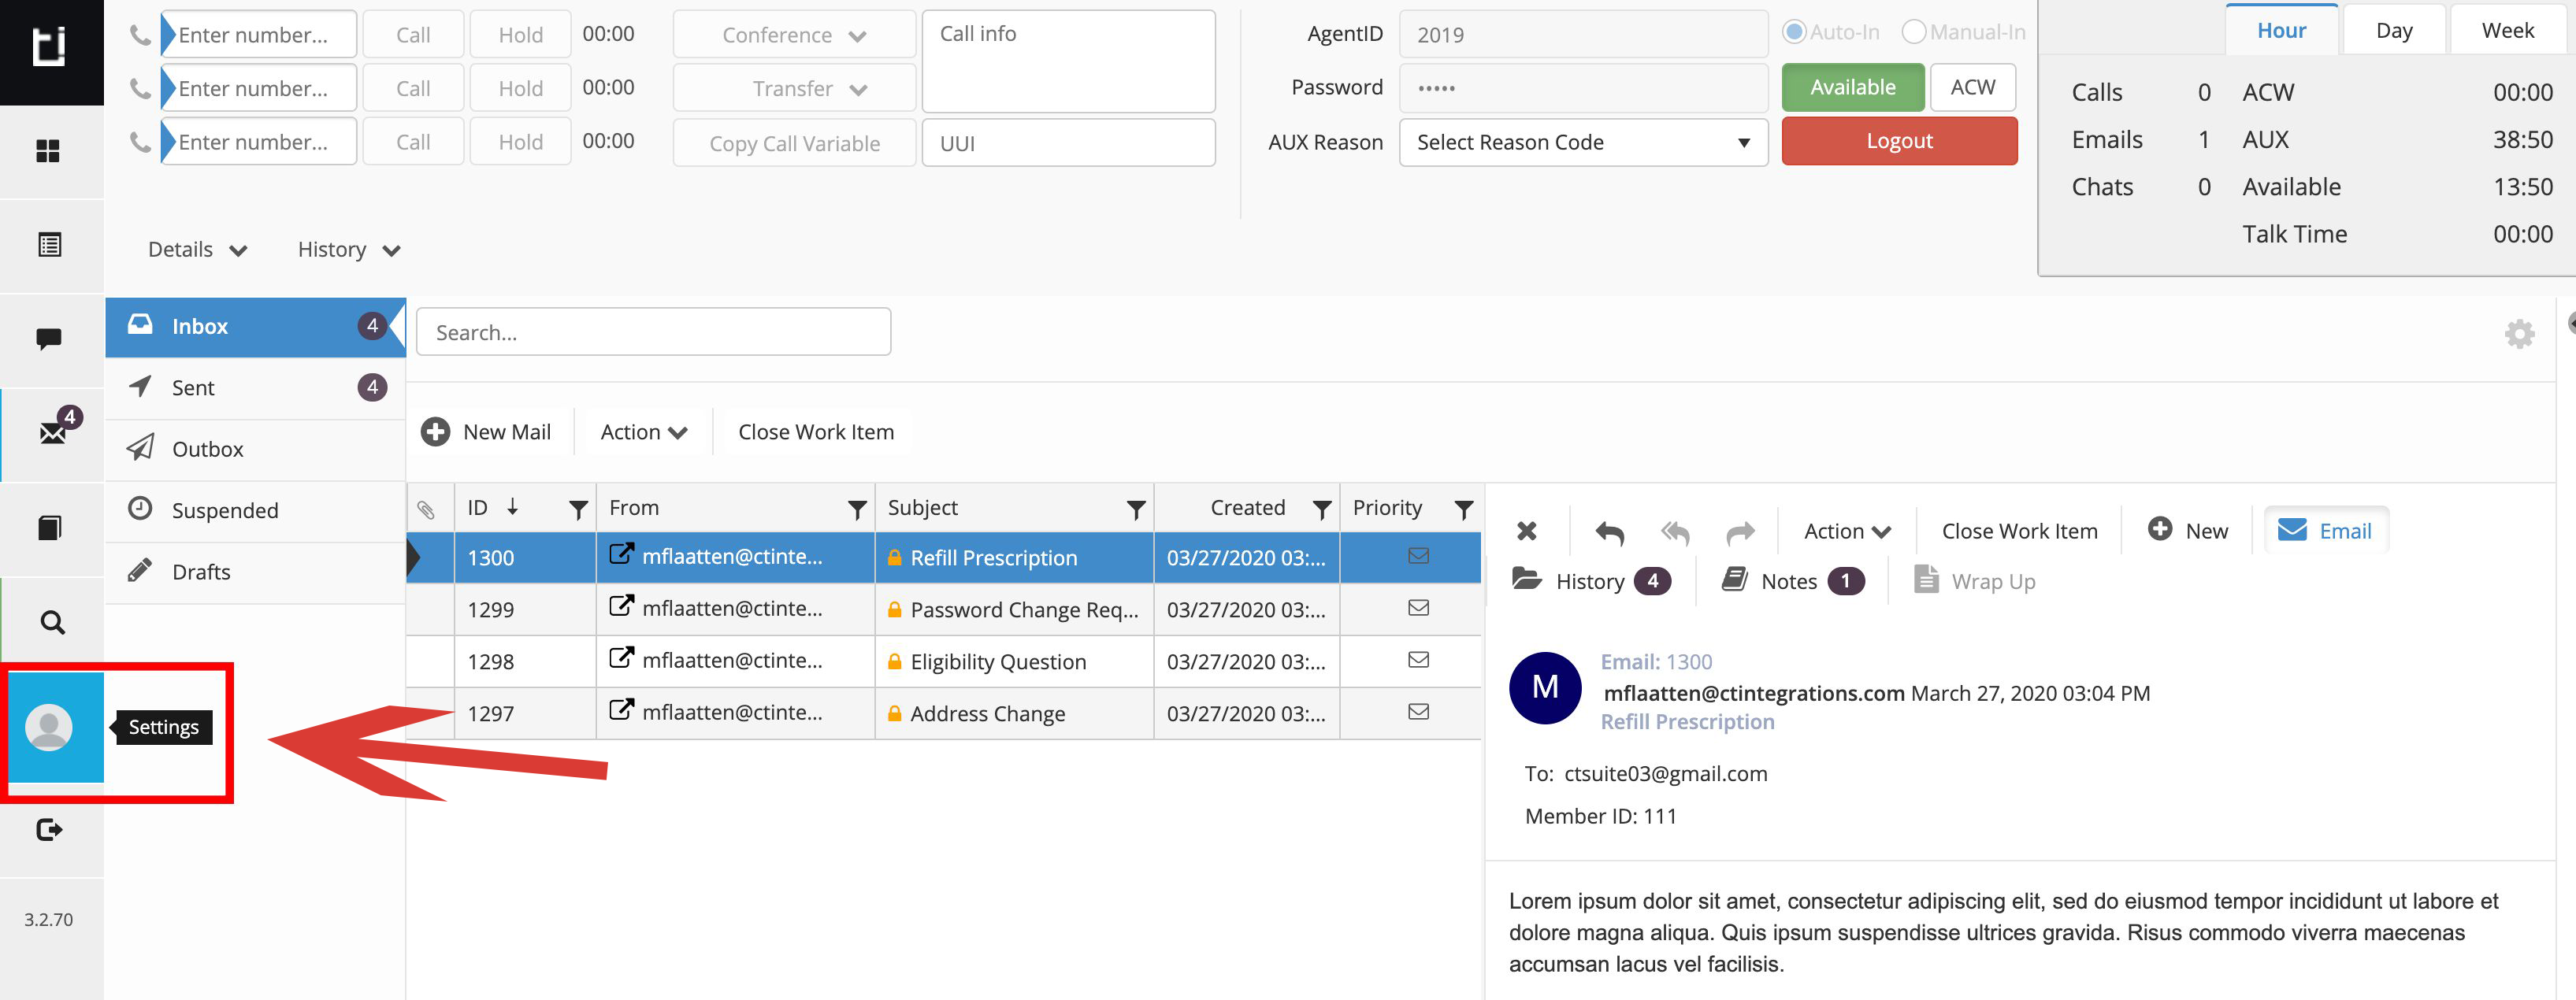The width and height of the screenshot is (2576, 1000).
Task: Open the Outbox folder
Action: 255,449
